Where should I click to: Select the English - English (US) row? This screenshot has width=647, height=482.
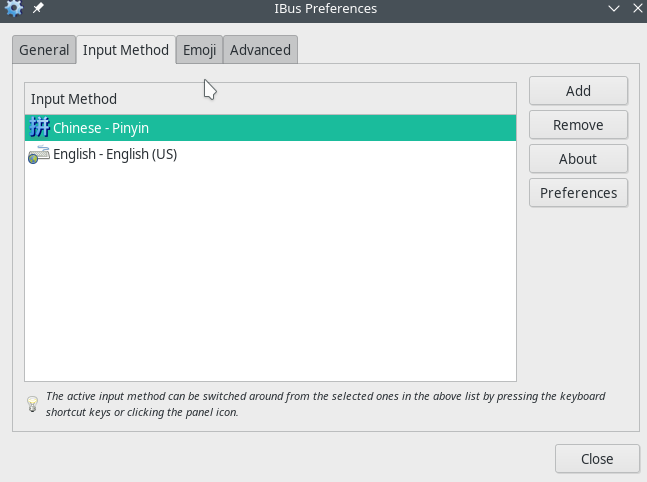pyautogui.click(x=270, y=154)
